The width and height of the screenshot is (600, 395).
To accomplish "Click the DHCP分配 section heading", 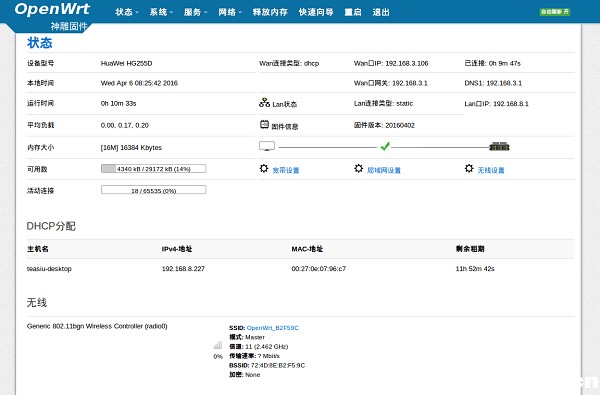I will [x=51, y=226].
